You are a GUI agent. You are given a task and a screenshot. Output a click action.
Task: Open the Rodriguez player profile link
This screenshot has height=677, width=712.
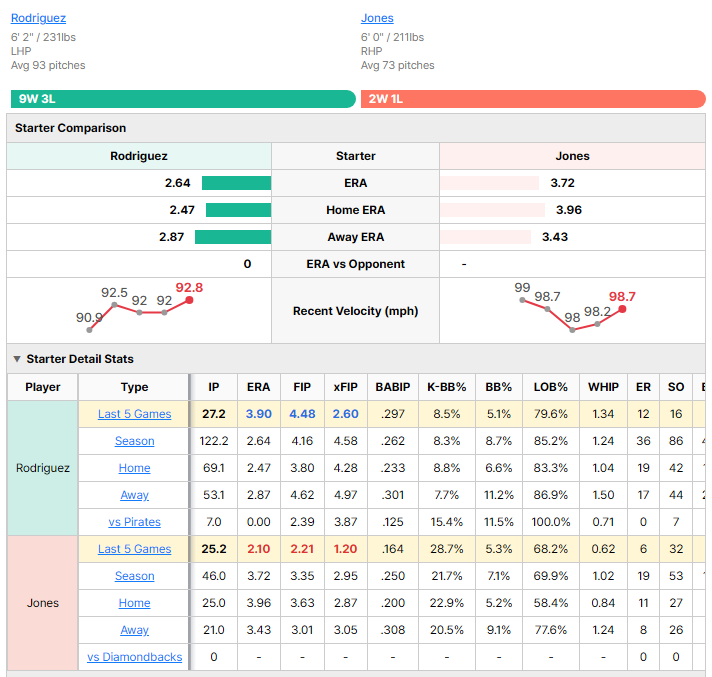(x=39, y=18)
